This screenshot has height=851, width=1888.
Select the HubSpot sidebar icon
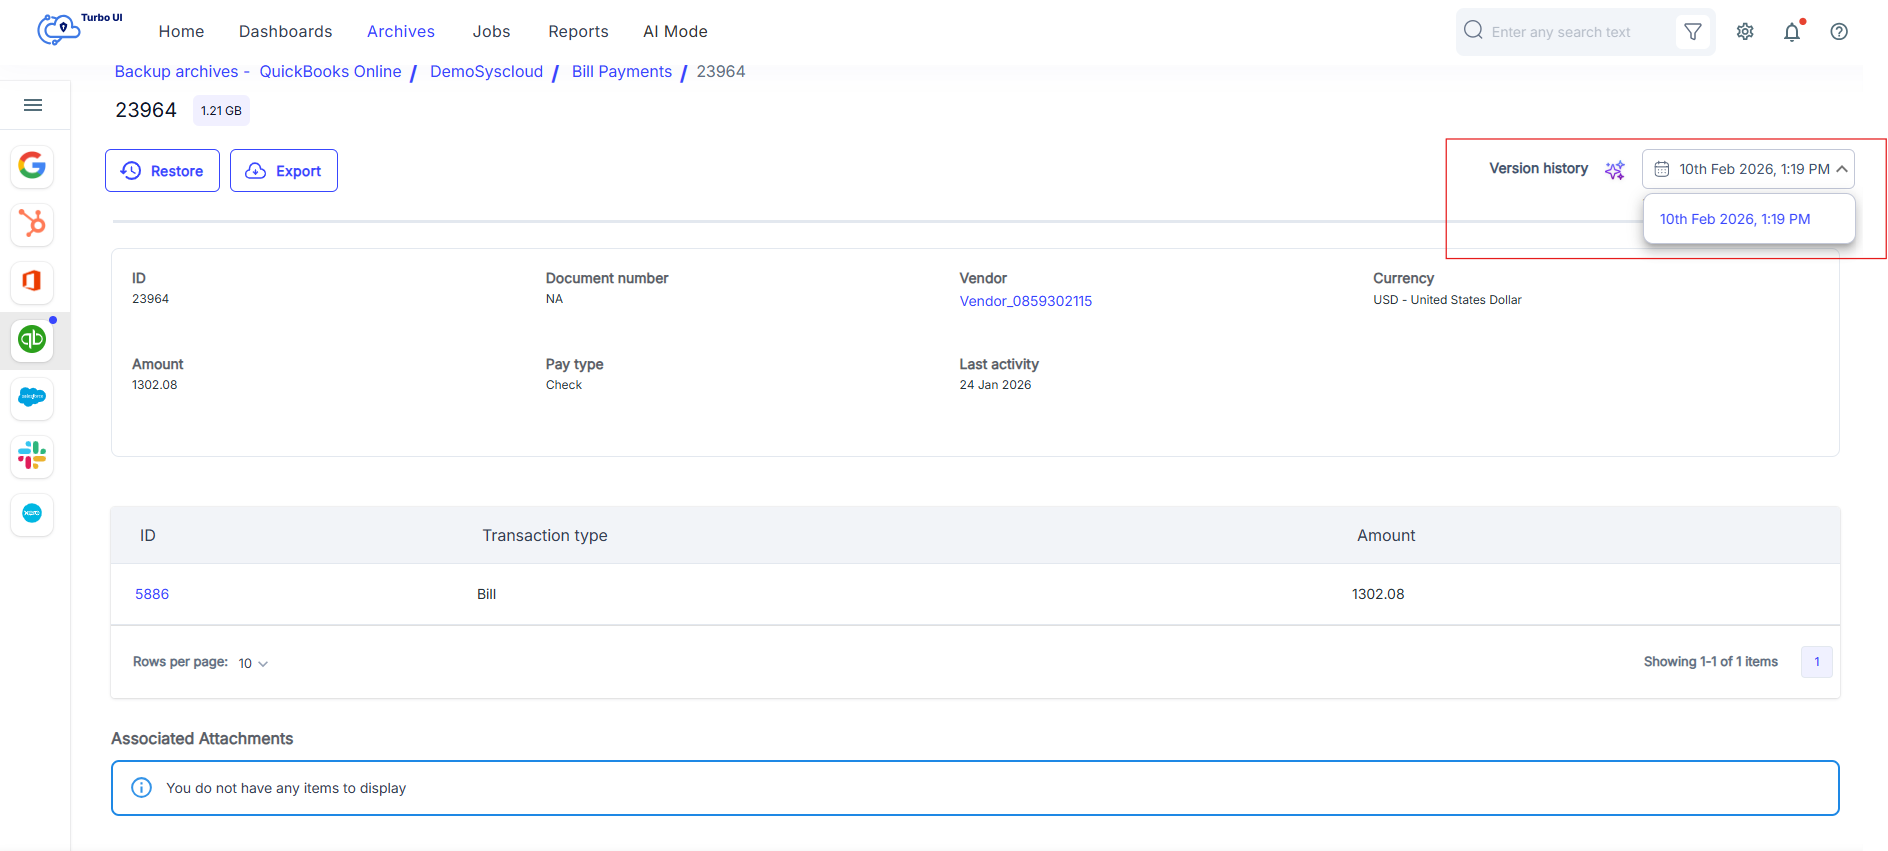pyautogui.click(x=32, y=223)
